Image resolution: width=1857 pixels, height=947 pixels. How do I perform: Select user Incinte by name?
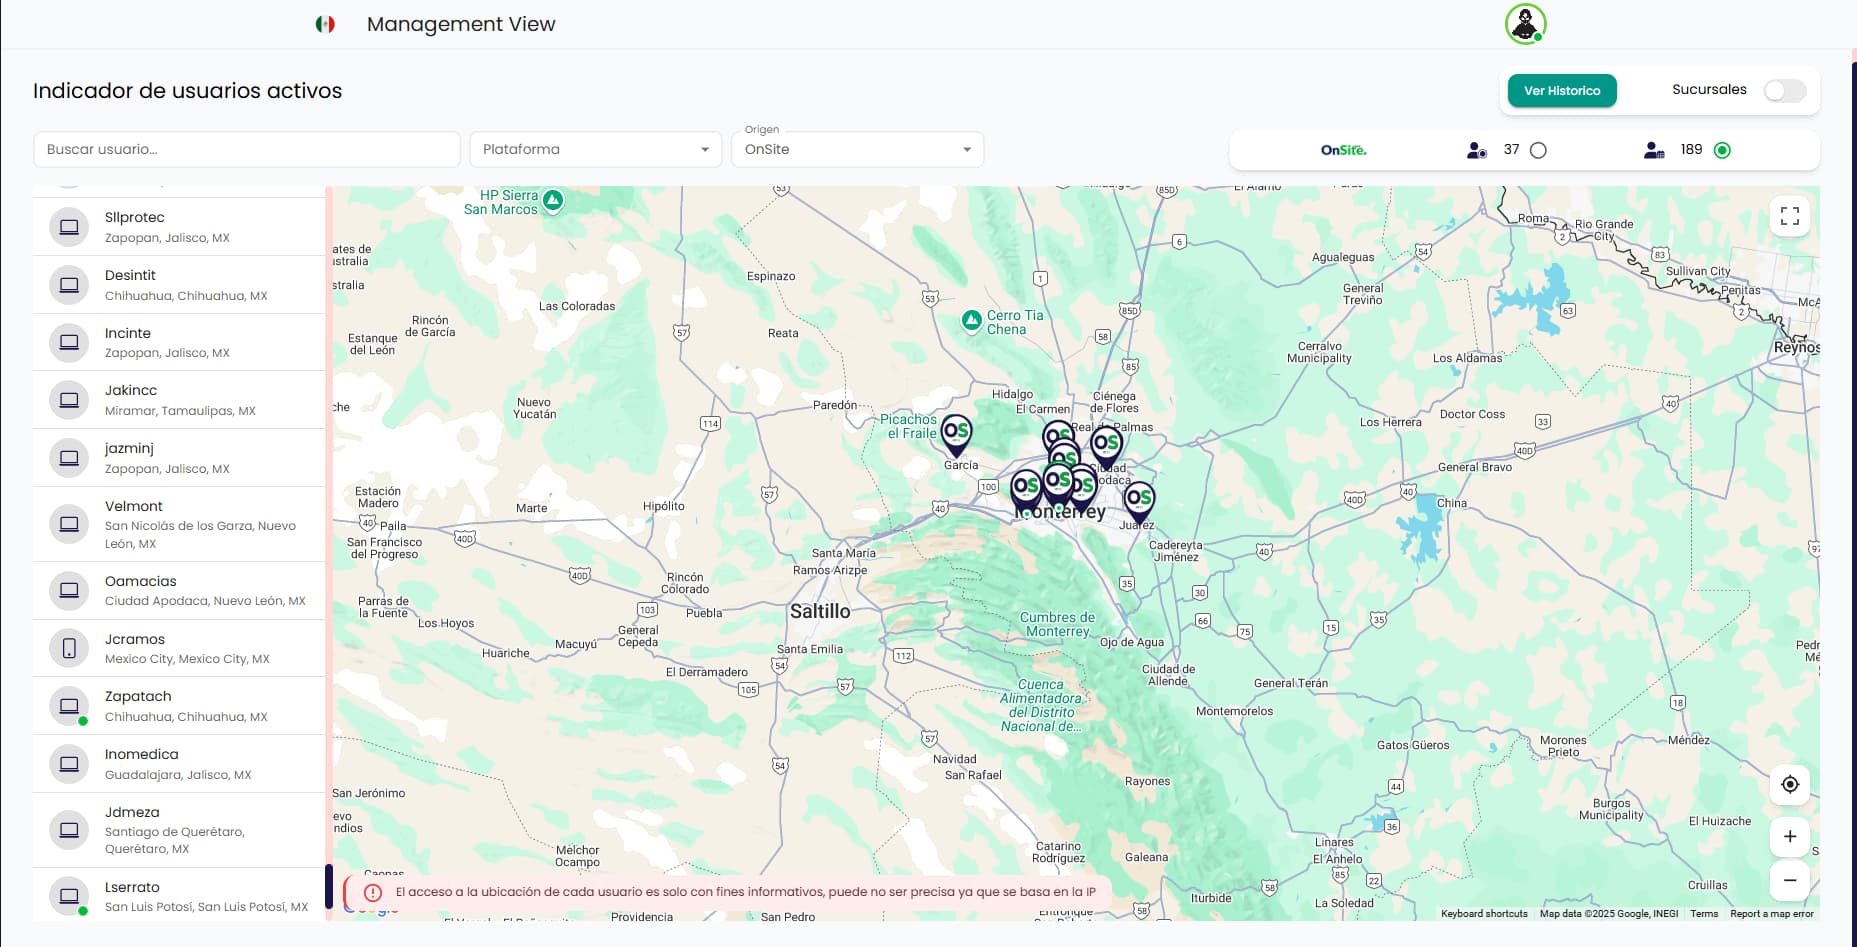128,333
